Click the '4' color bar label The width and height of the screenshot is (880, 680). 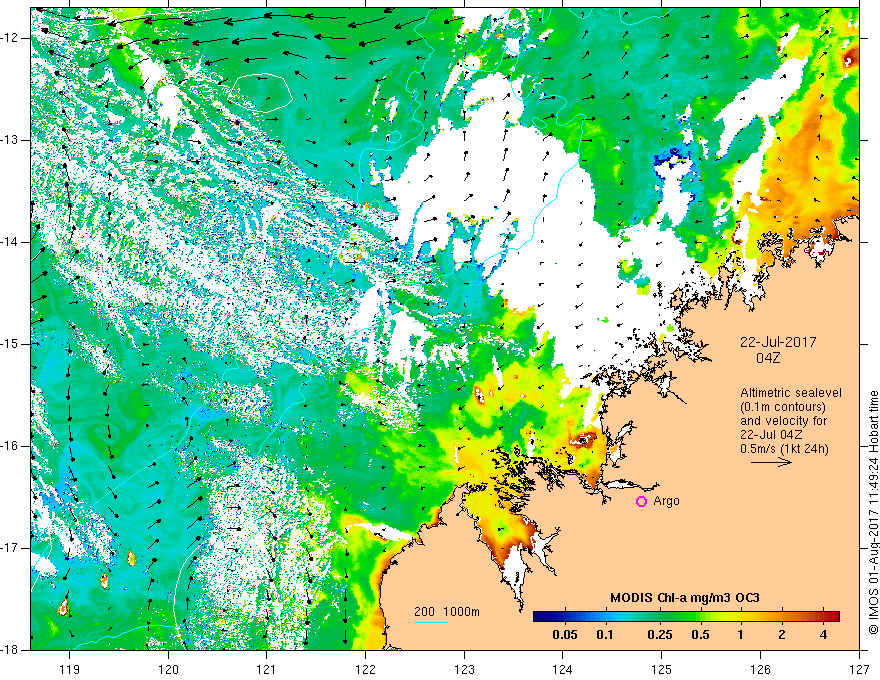(x=823, y=635)
